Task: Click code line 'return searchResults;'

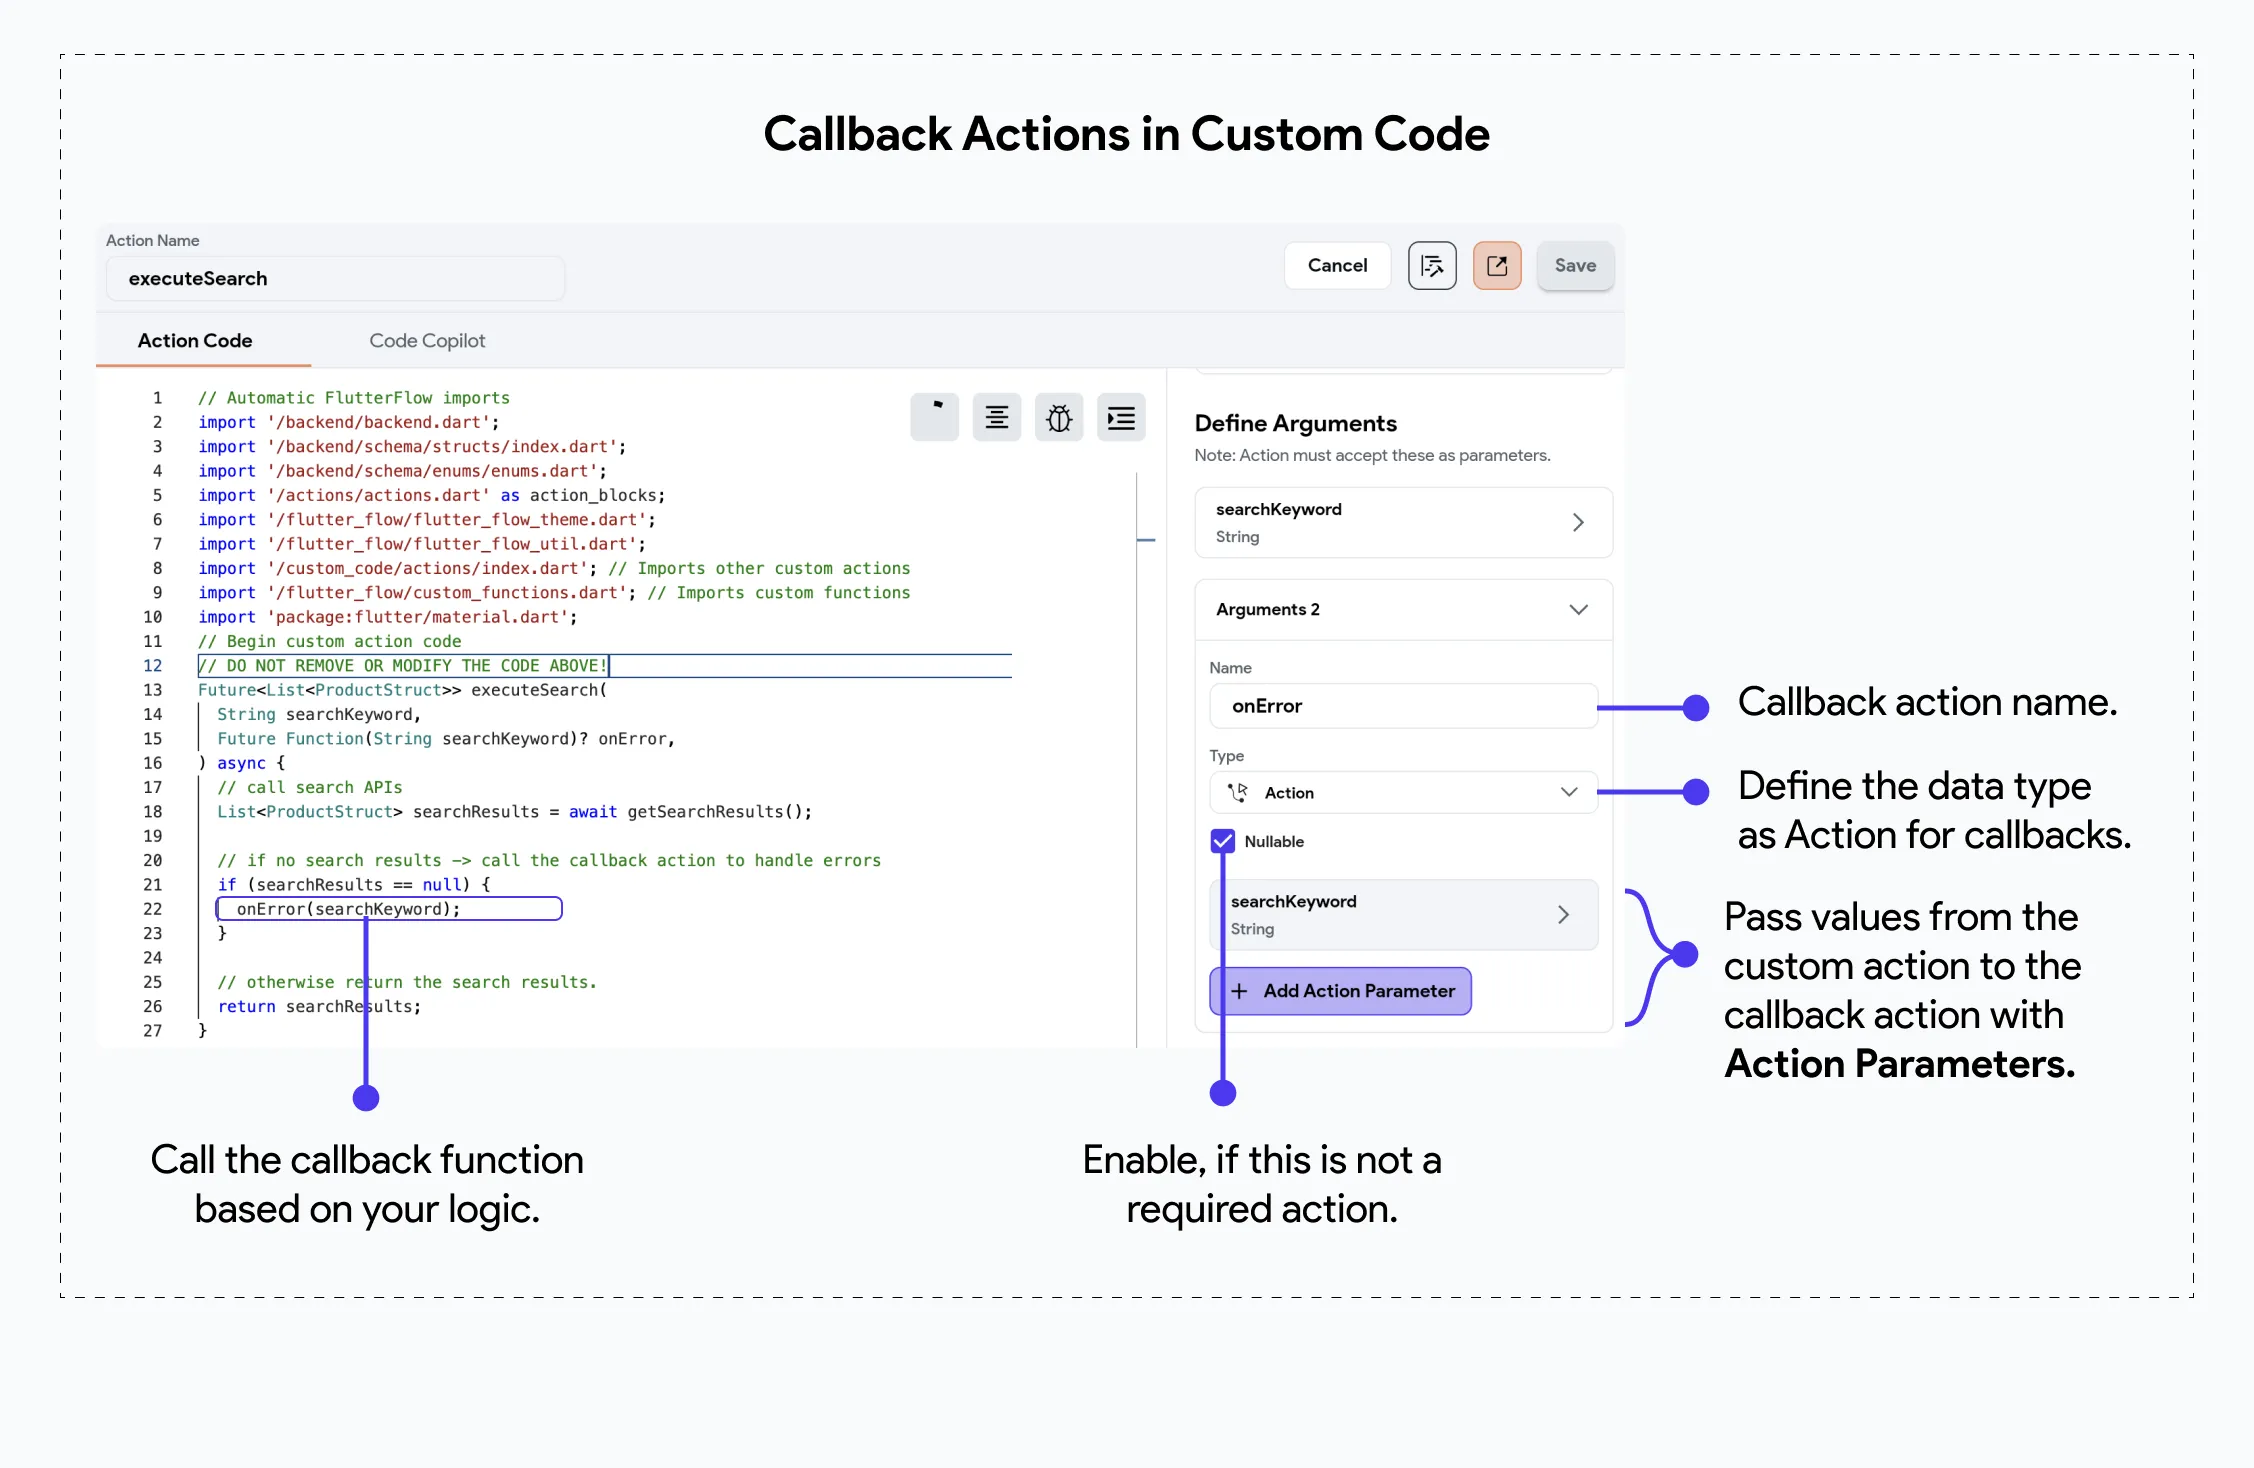Action: (x=319, y=1006)
